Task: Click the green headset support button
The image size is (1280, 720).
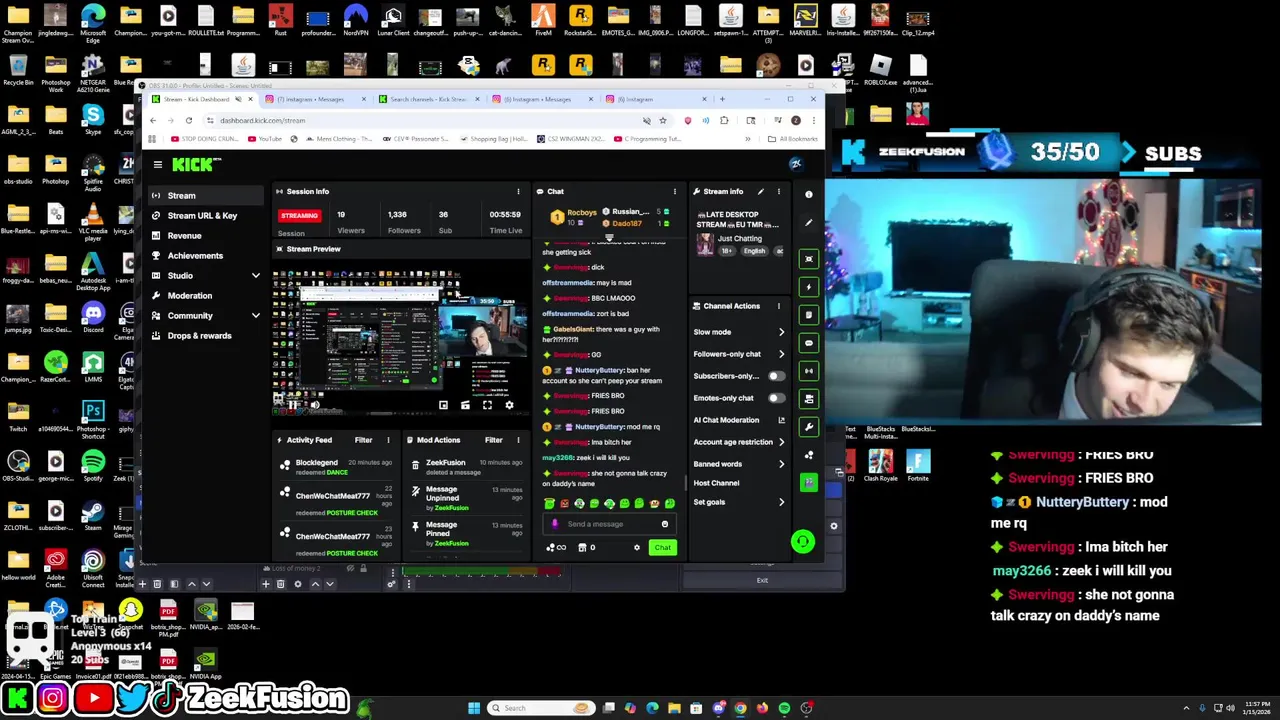Action: (x=802, y=542)
